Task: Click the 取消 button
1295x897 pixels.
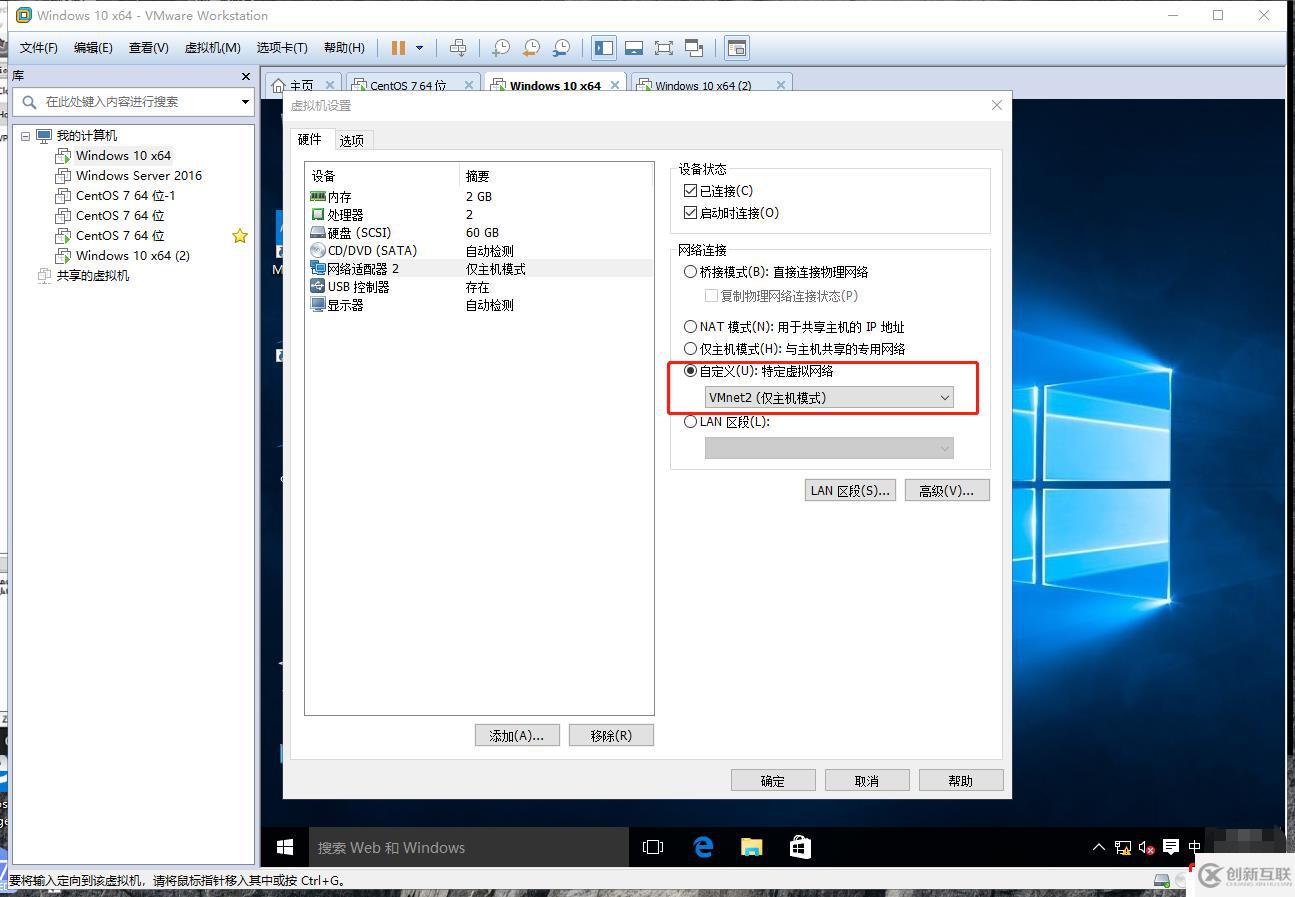Action: coord(867,780)
